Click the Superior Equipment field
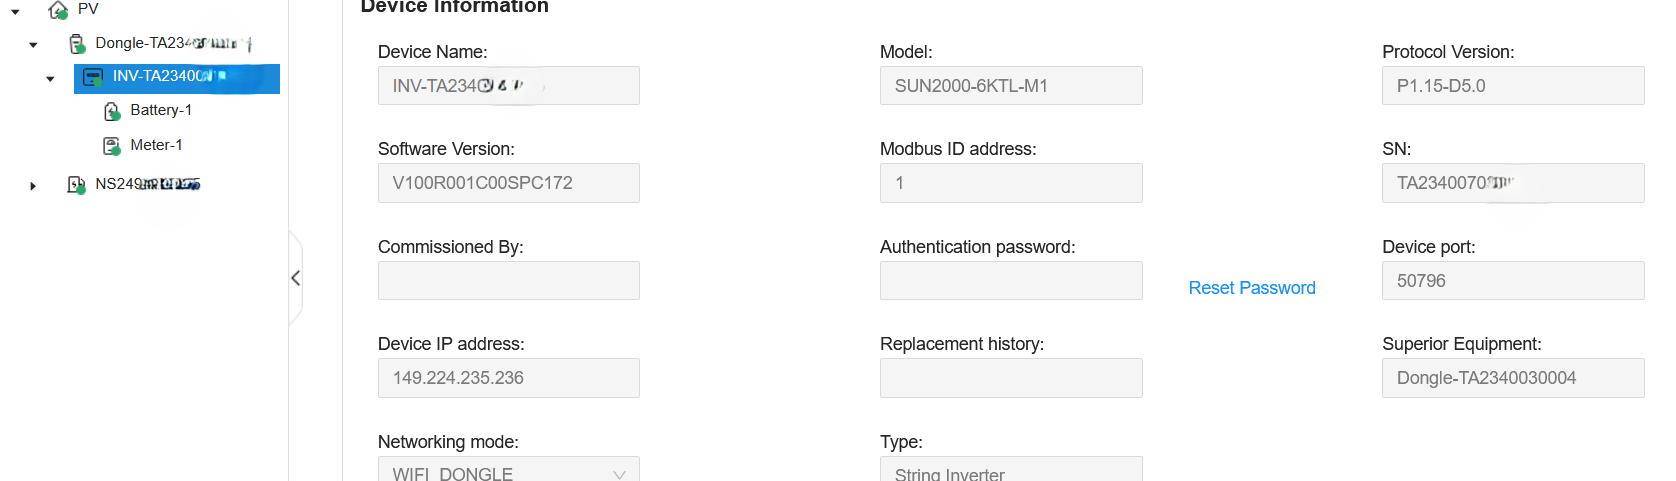Image resolution: width=1676 pixels, height=481 pixels. tap(1512, 378)
